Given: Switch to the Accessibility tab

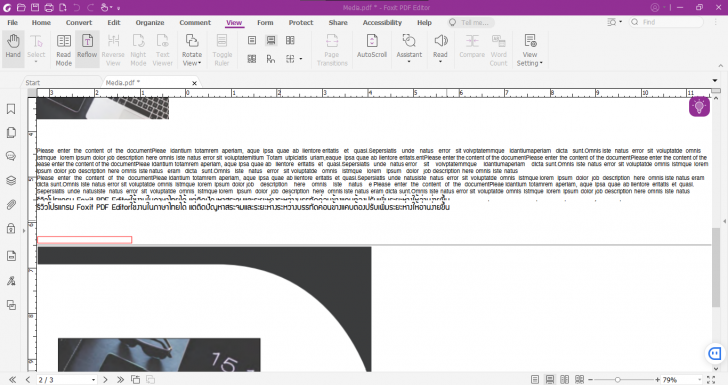Looking at the screenshot, I should click(382, 22).
